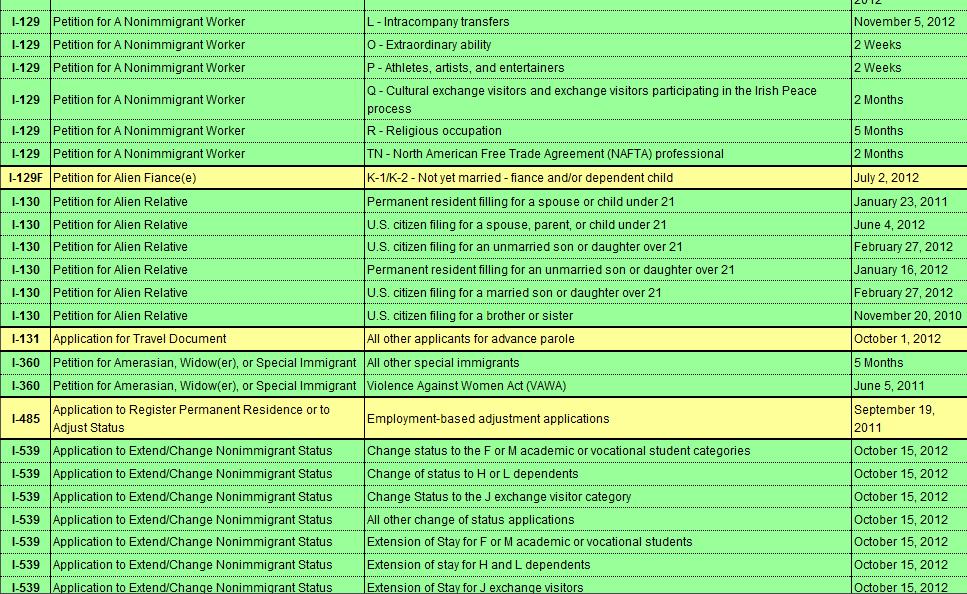Click the 'November 5, 2012' date cell

[x=909, y=22]
